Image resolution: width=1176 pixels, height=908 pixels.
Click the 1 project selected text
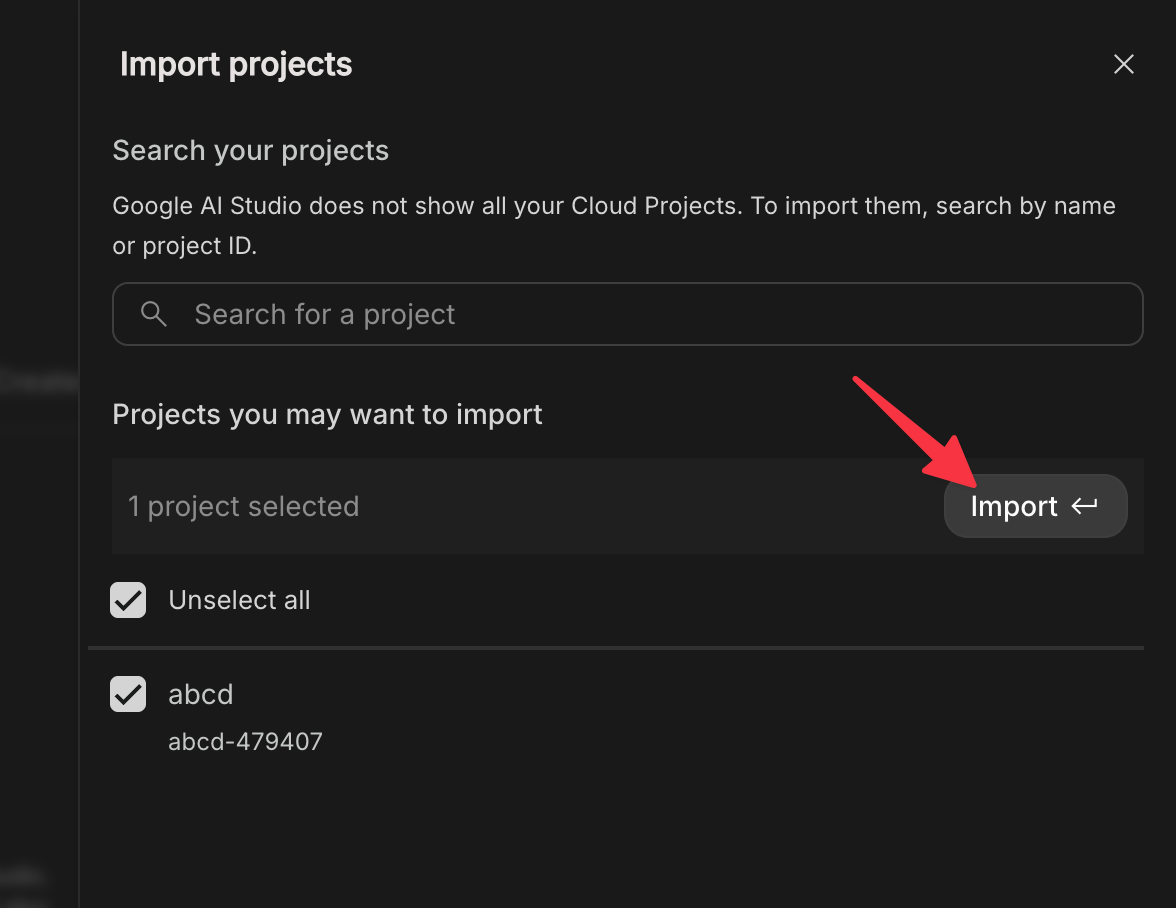(243, 506)
